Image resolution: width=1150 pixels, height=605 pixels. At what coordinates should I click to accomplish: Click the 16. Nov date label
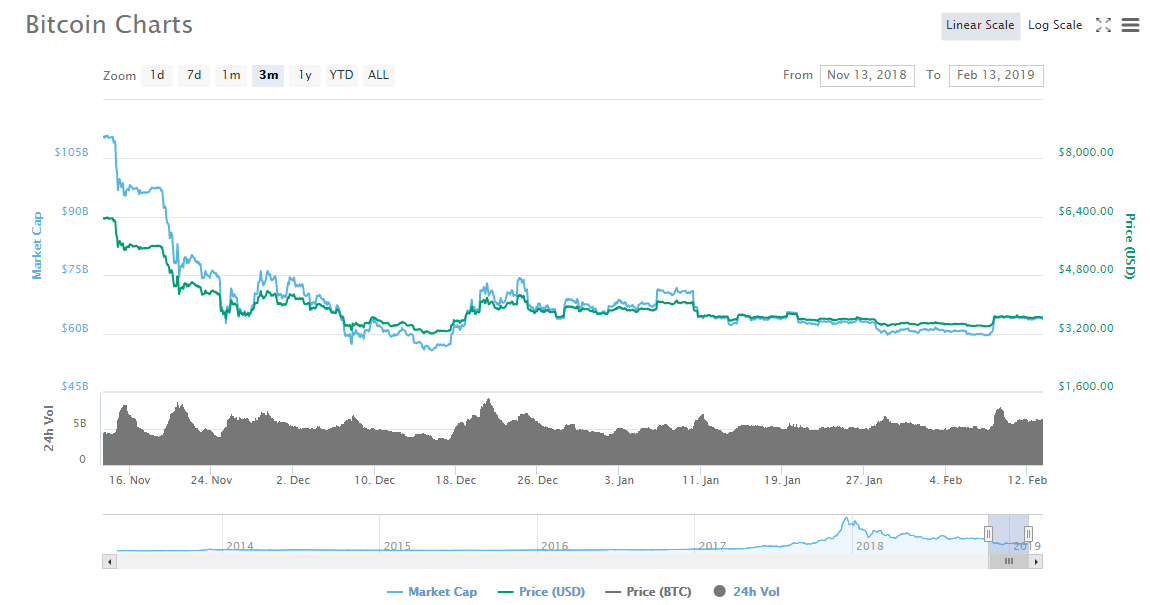[130, 480]
